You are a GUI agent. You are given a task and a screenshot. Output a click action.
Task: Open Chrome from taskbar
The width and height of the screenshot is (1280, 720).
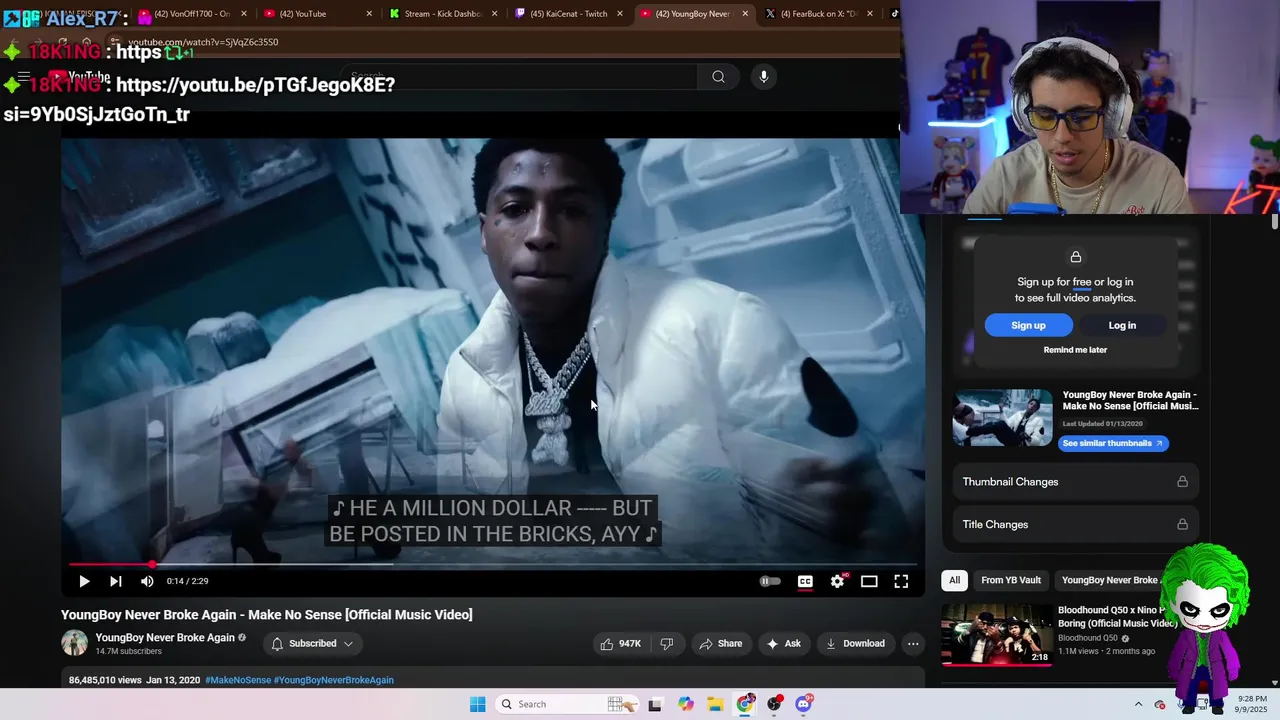745,704
